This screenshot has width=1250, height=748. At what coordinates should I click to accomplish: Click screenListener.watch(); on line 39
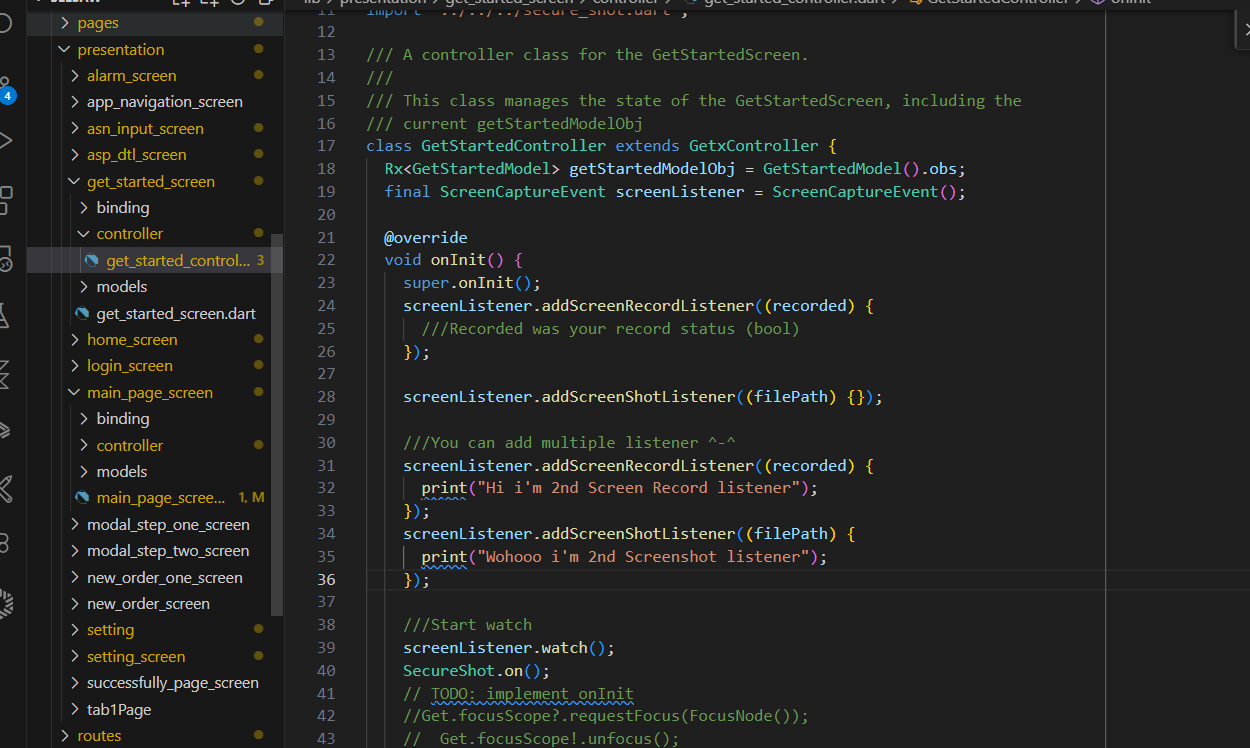509,647
